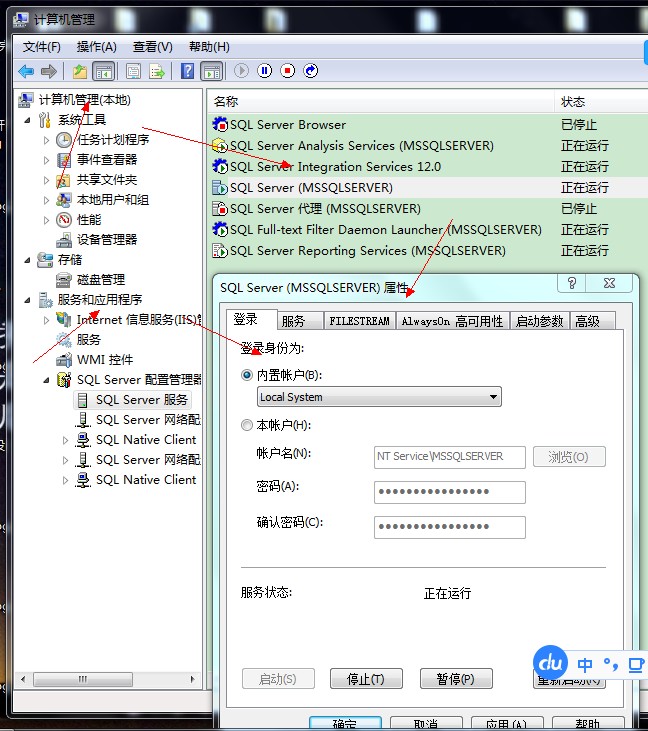Image resolution: width=648 pixels, height=731 pixels.
Task: Switch to the 服务 tab in properties
Action: tap(300, 321)
